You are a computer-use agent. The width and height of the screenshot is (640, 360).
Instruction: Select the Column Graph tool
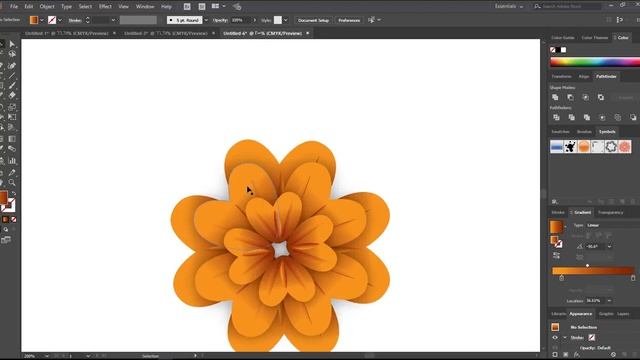click(x=12, y=161)
